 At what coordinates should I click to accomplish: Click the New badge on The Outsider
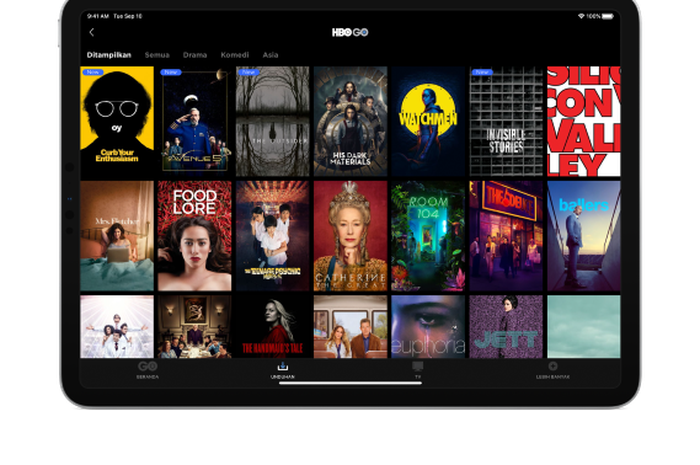point(249,72)
